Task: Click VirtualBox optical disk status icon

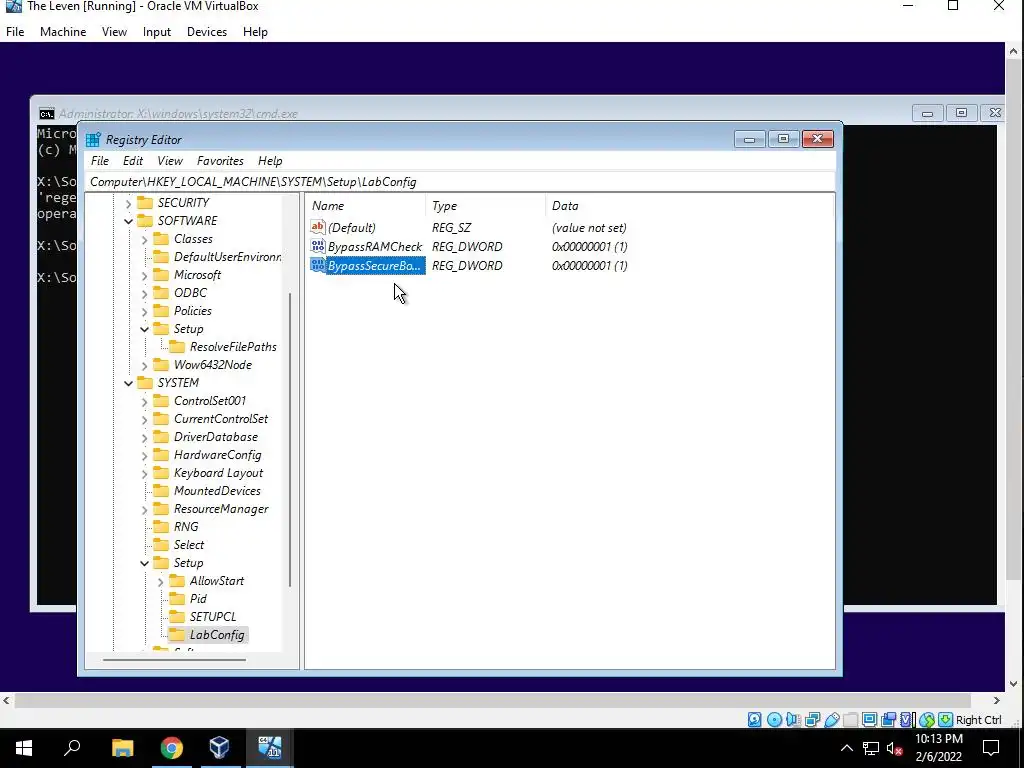Action: click(774, 720)
